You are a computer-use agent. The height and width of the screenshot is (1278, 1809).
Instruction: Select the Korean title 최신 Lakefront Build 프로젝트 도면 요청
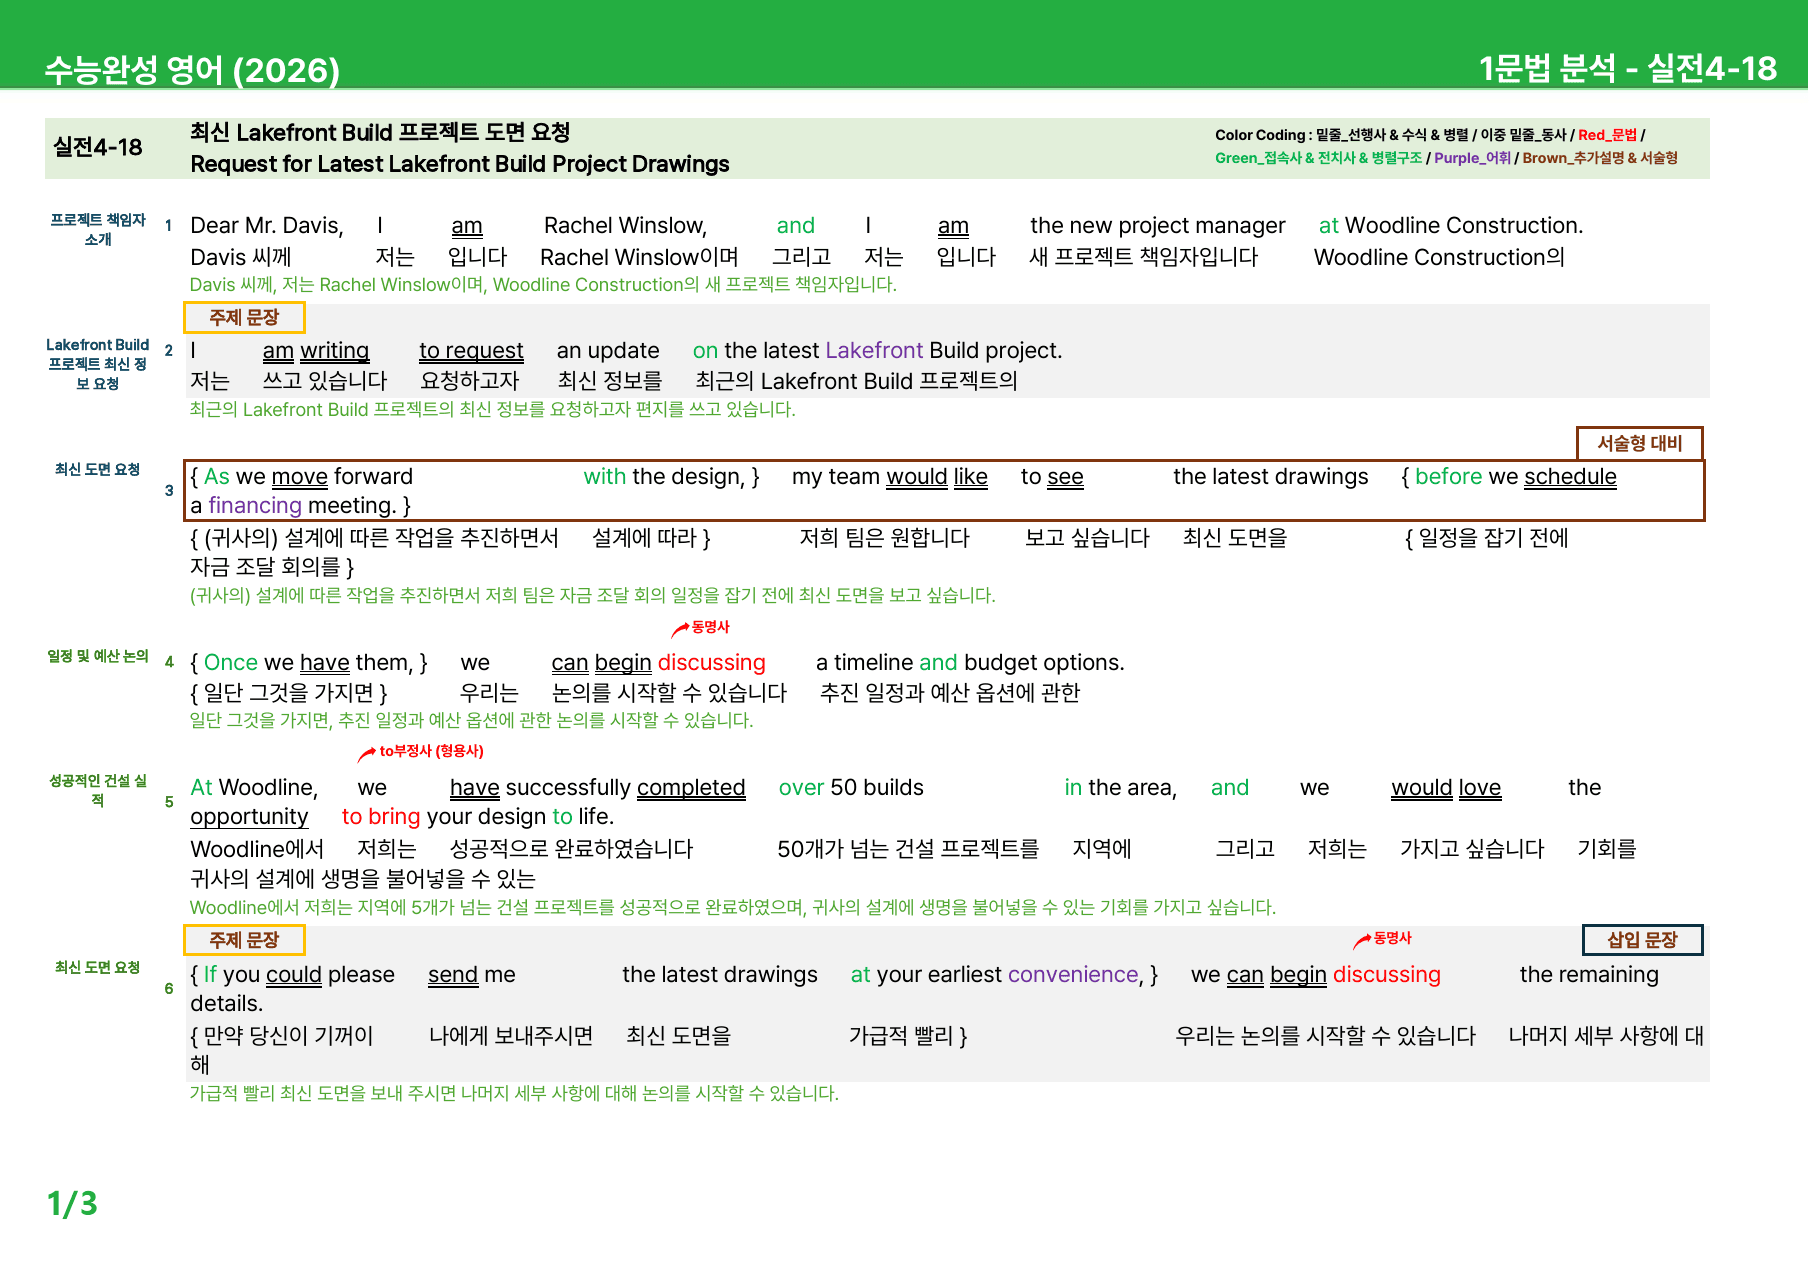[380, 132]
